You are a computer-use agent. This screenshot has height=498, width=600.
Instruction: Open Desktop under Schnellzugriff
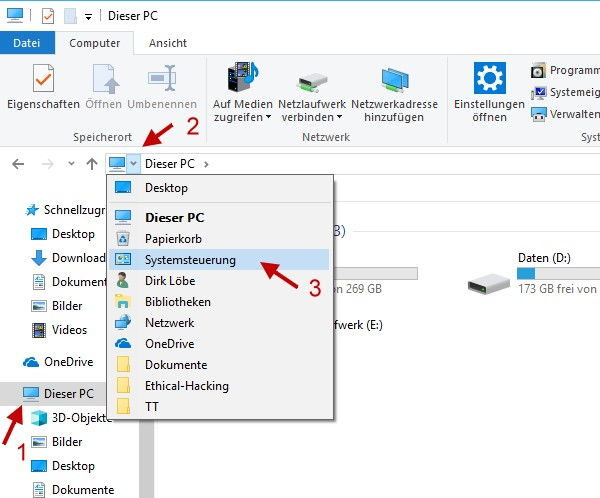[x=62, y=234]
